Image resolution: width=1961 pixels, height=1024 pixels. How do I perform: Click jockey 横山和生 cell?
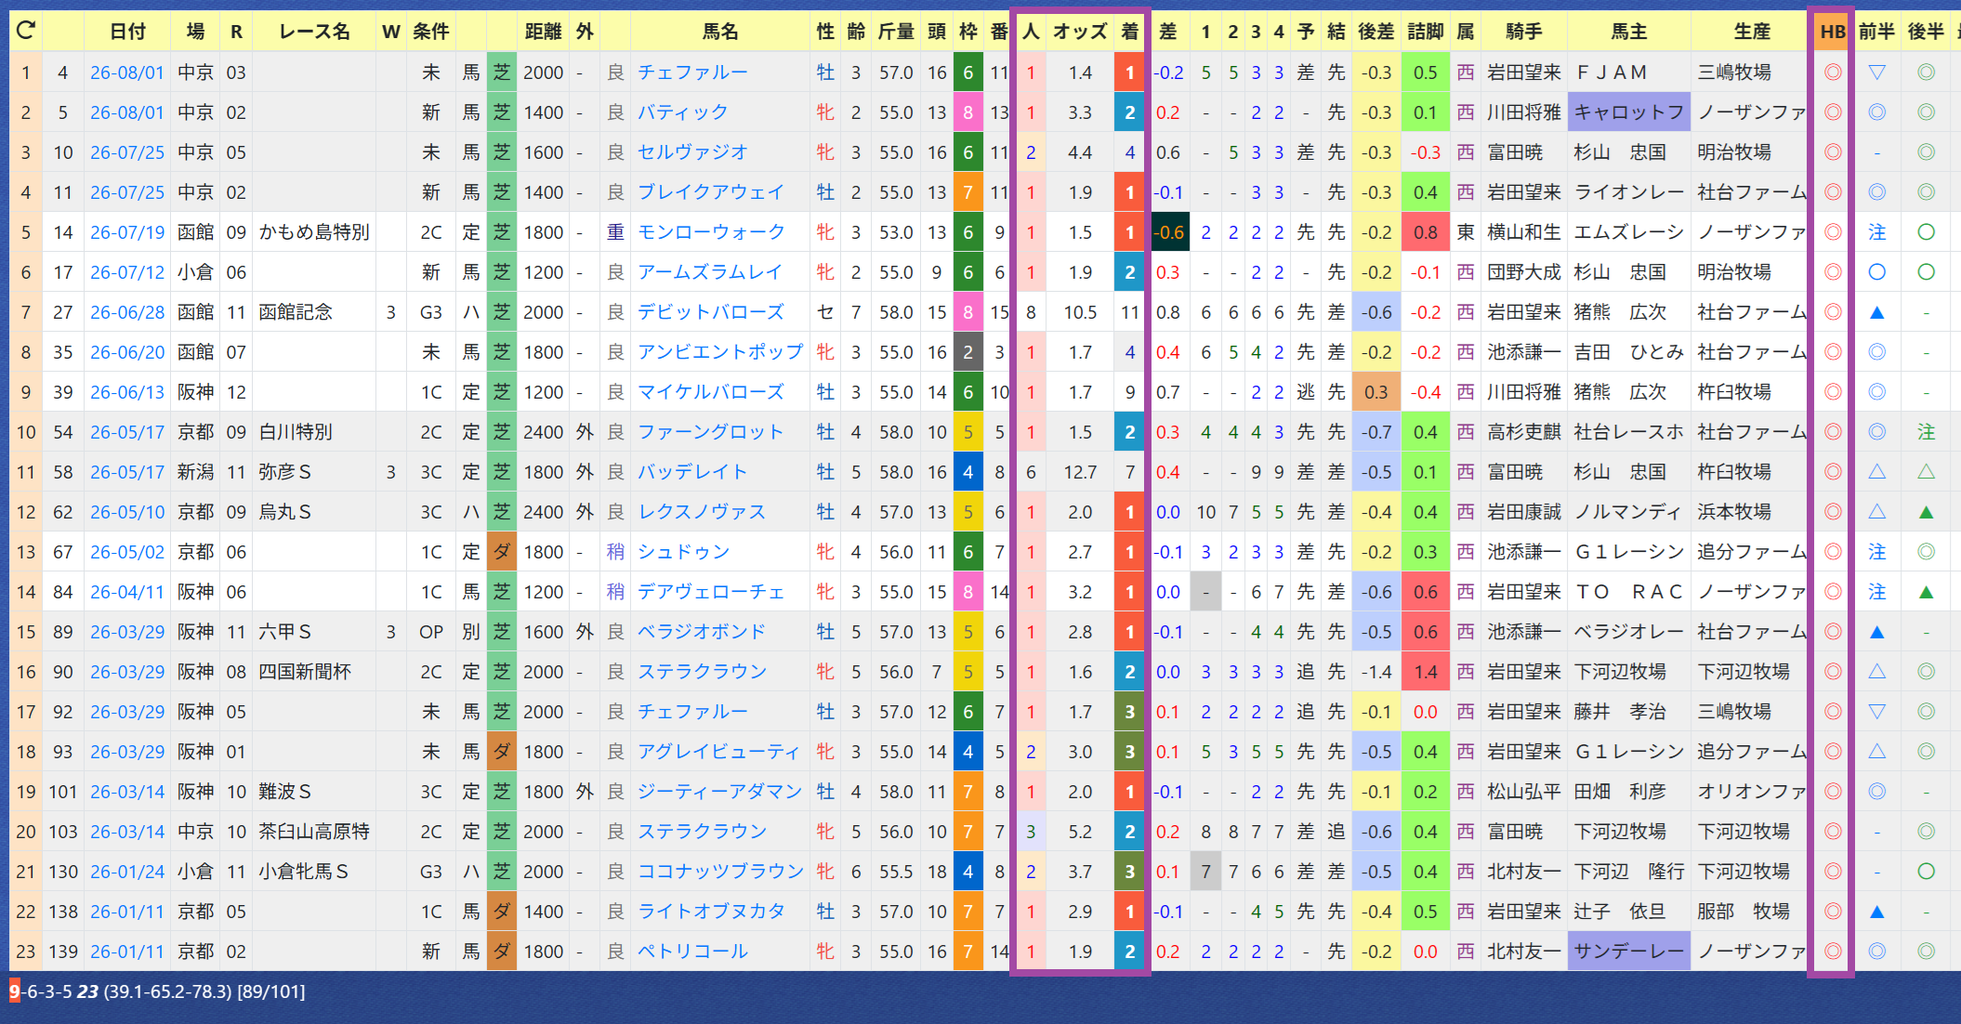(1523, 232)
